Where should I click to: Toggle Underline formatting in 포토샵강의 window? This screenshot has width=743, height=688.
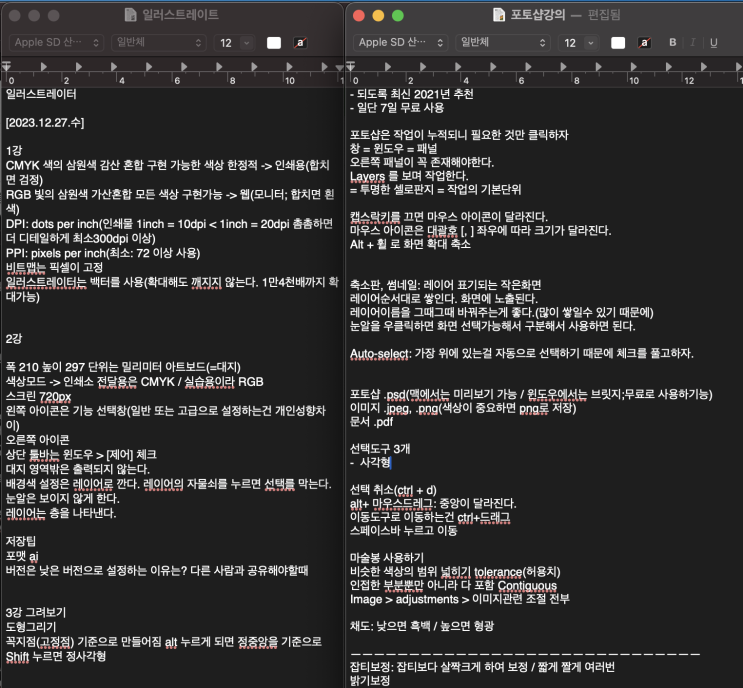click(714, 43)
